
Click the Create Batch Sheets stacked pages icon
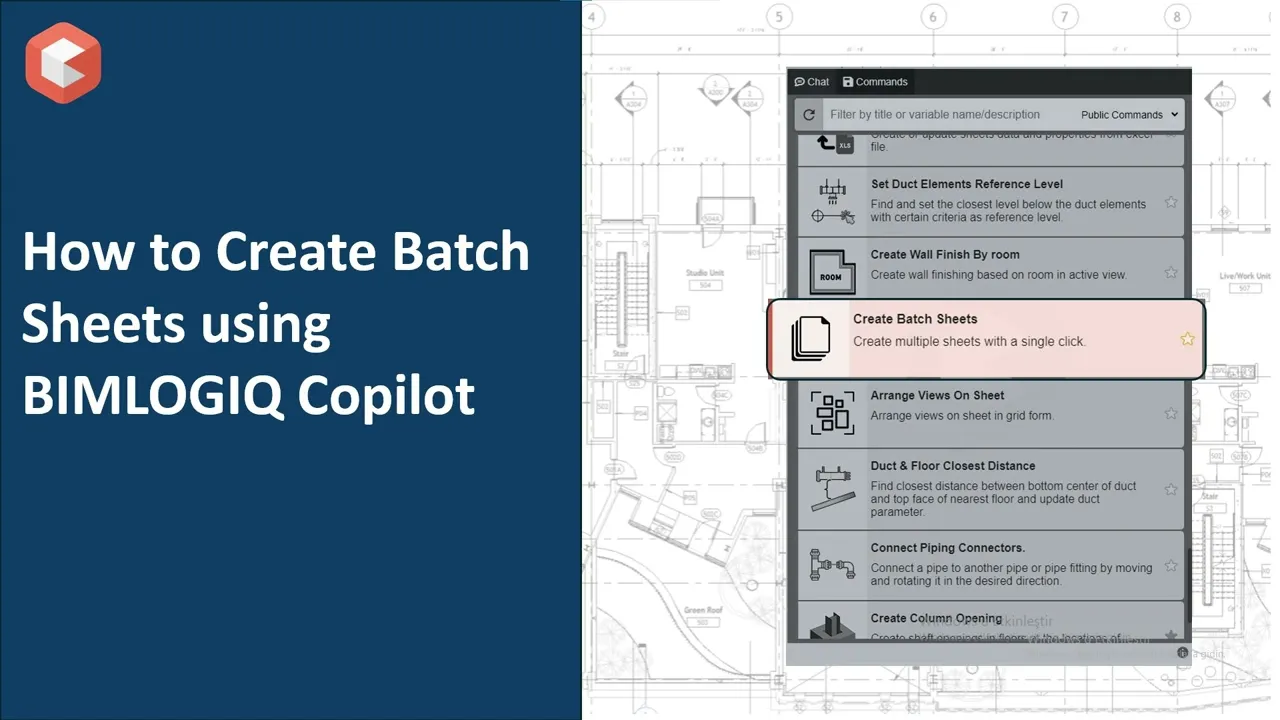pyautogui.click(x=811, y=338)
